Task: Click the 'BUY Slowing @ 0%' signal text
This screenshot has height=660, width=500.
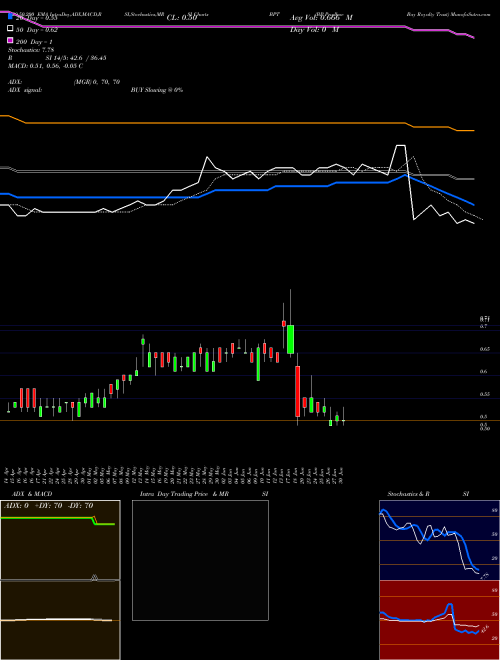Action: click(157, 90)
